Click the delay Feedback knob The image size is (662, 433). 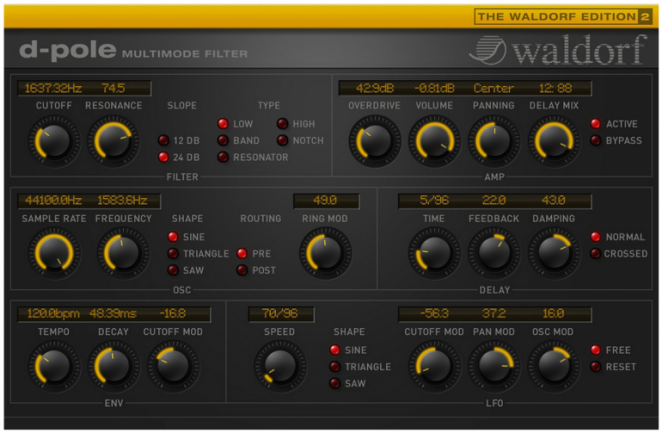494,252
